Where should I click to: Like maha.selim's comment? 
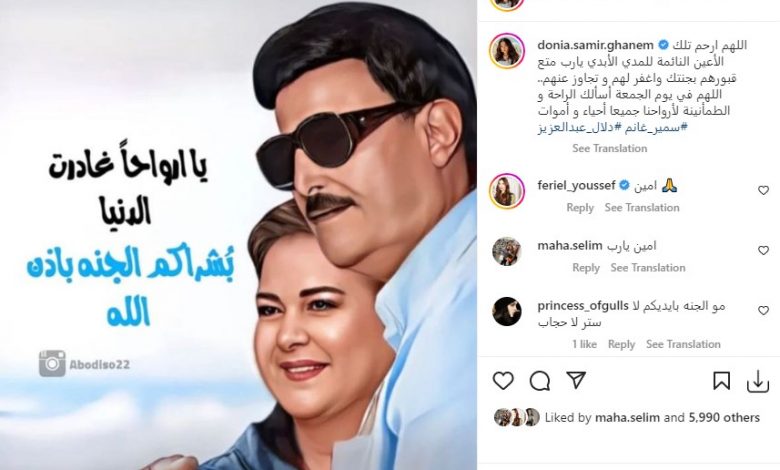click(763, 251)
